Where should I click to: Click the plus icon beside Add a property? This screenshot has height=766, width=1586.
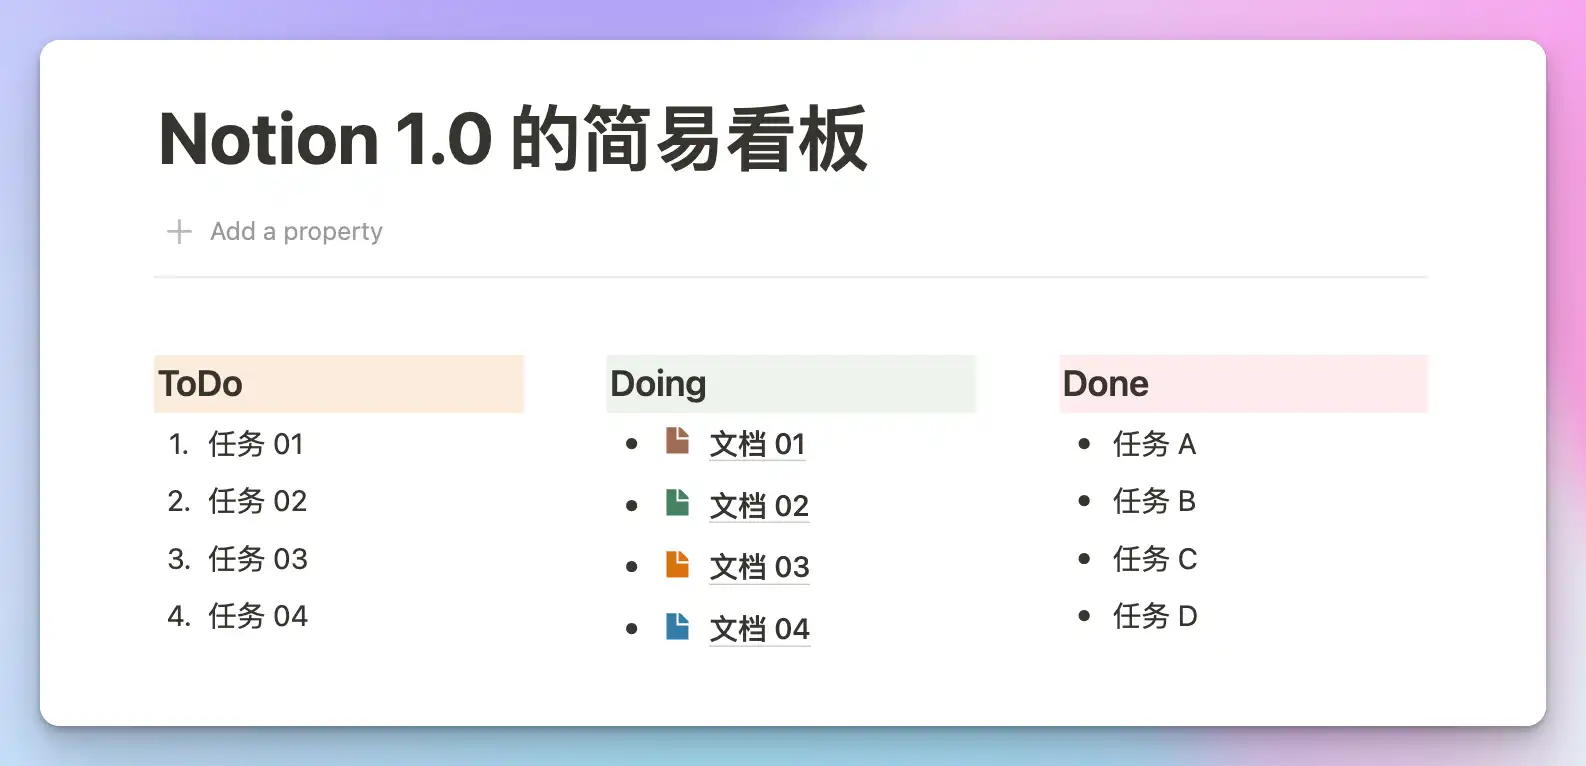click(179, 232)
